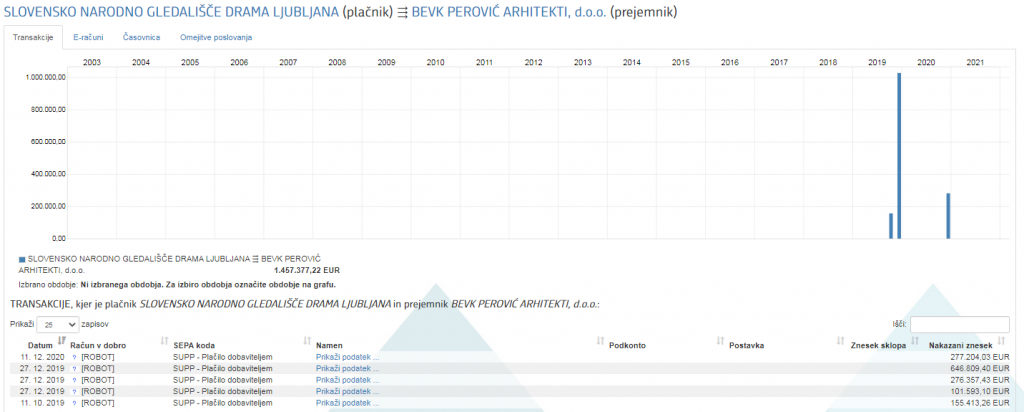Click question mark icon in 11.10.2019 row
Viewport: 1024px width, 412px height.
click(x=73, y=404)
